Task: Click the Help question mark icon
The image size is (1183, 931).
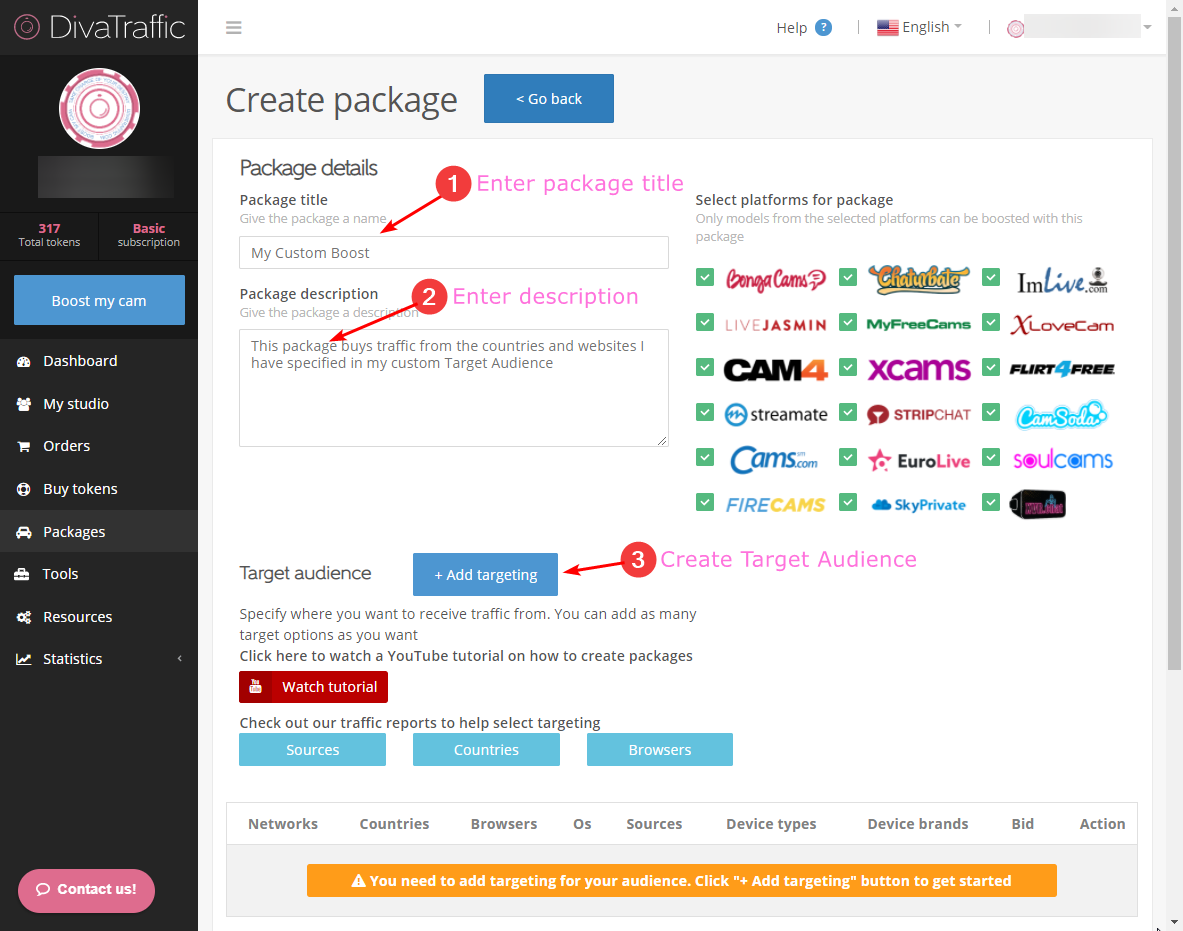Action: coord(824,28)
